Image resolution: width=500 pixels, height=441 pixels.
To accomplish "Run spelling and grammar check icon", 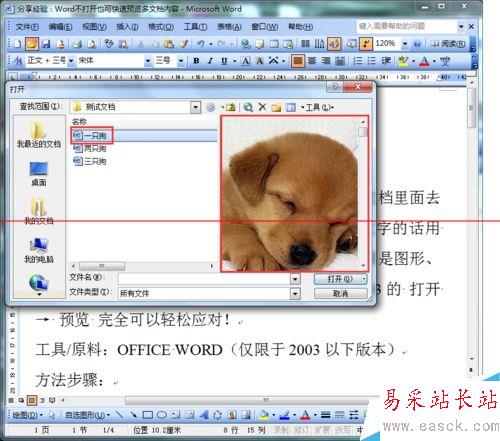I will click(109, 44).
